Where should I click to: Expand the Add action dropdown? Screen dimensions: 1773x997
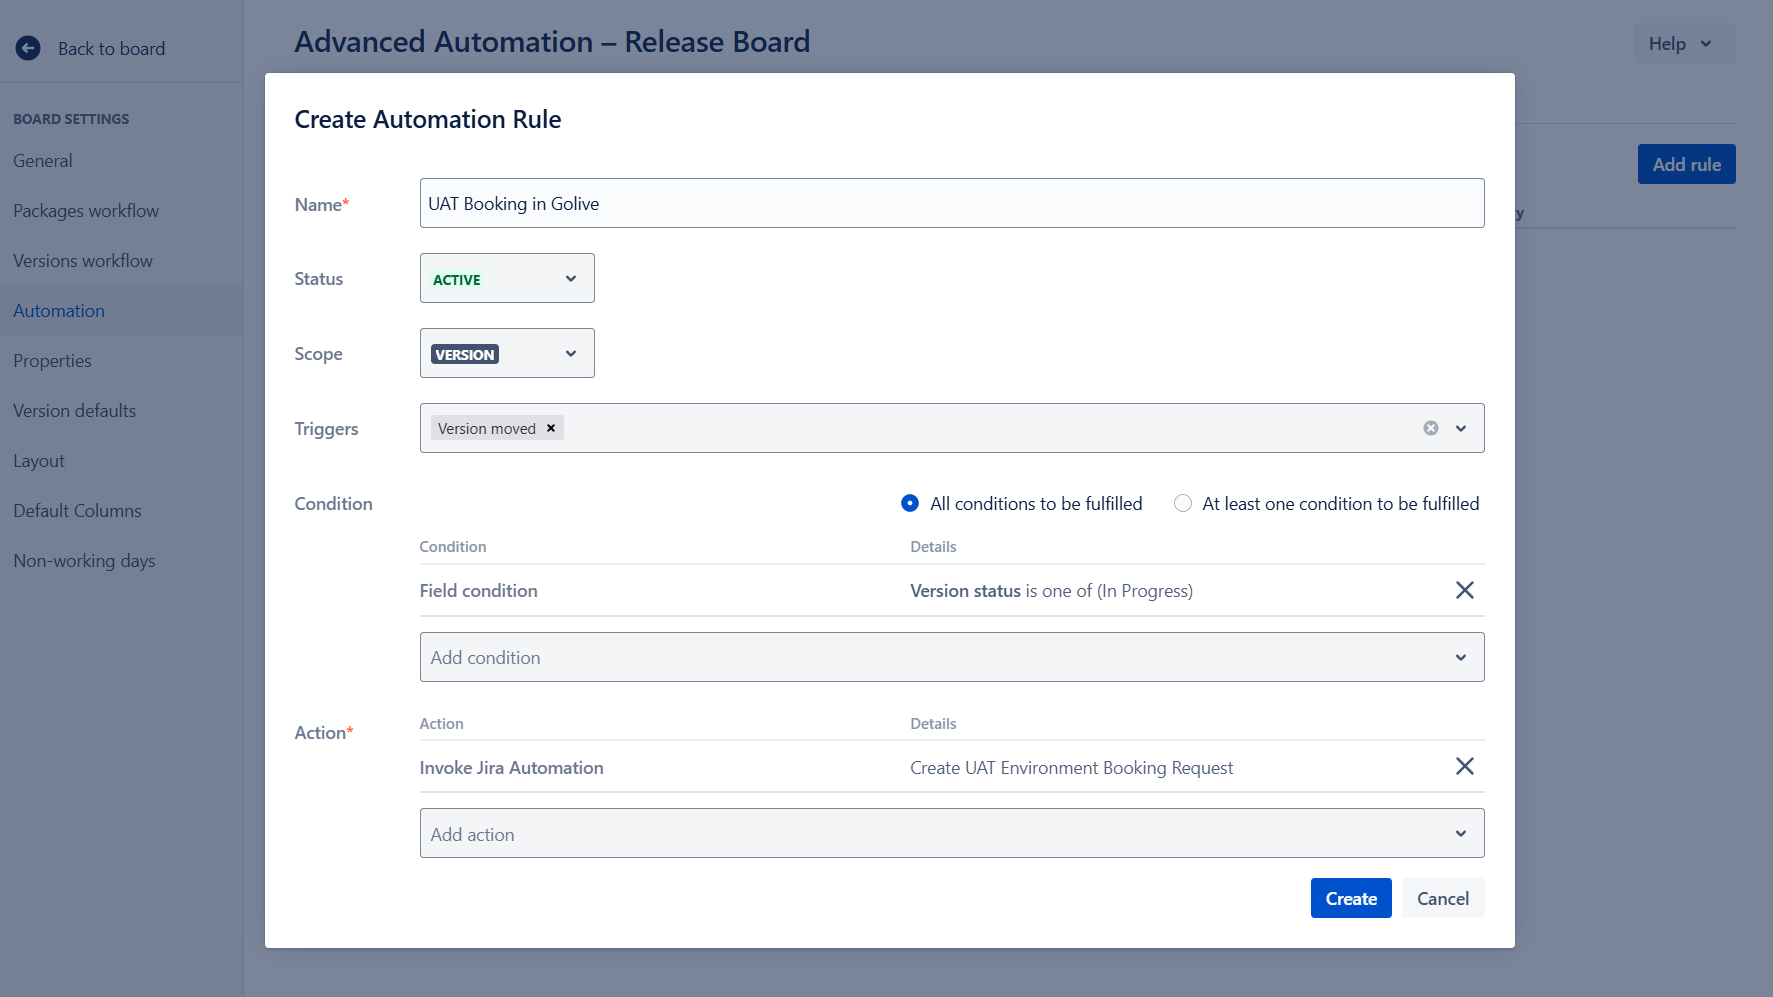(x=951, y=834)
